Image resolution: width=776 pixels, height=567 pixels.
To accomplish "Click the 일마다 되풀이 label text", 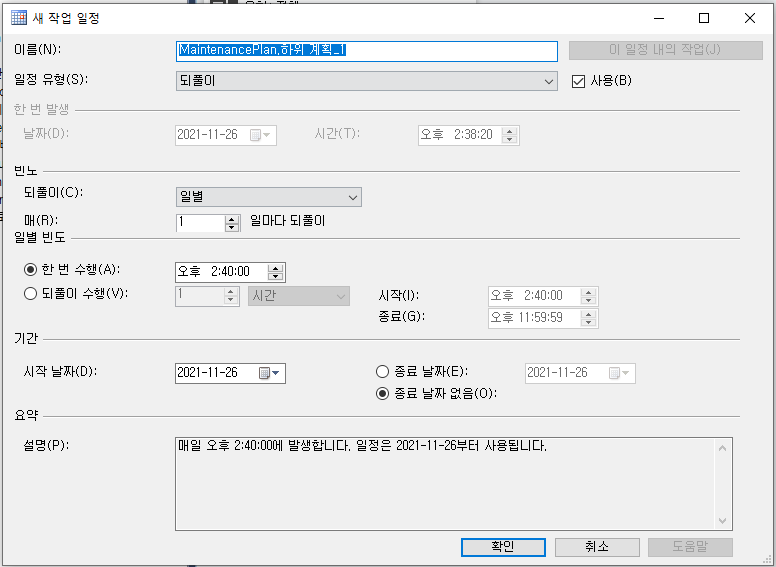I will (288, 221).
